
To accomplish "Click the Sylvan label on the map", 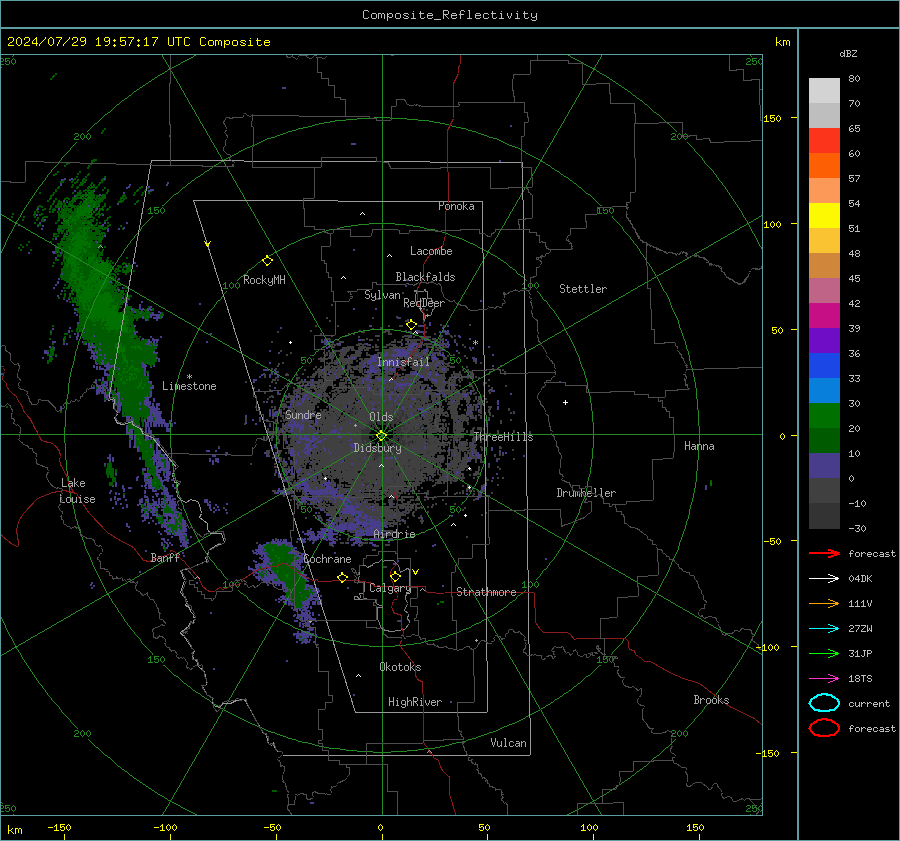I will coord(382,295).
